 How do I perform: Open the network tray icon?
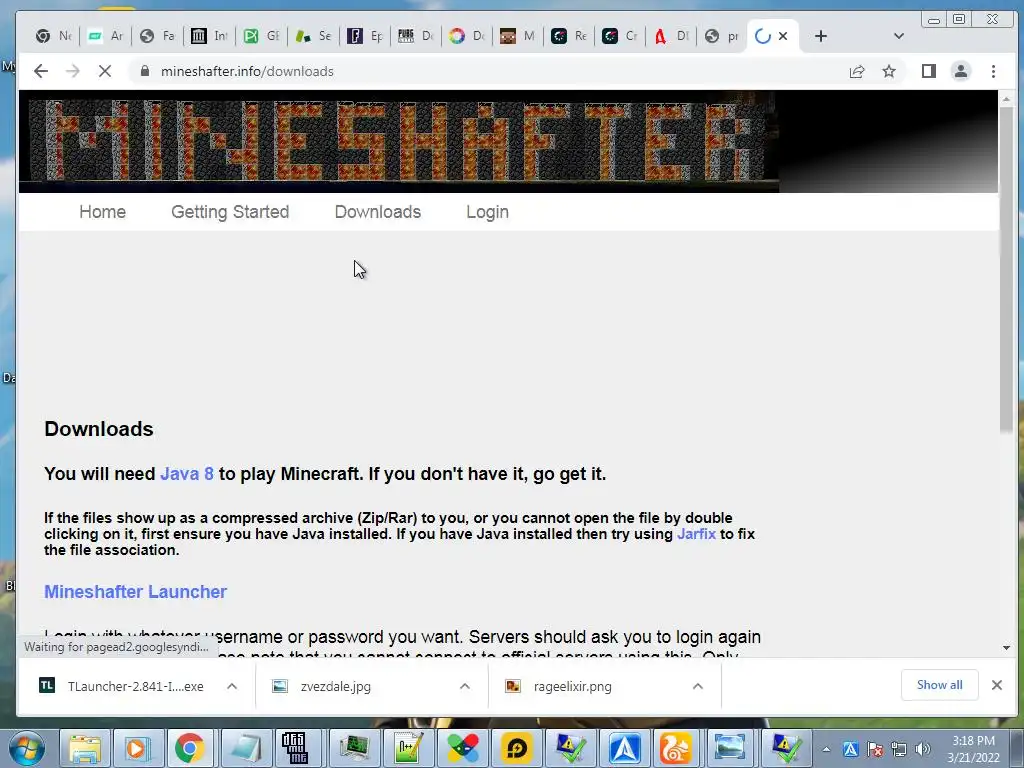click(899, 749)
